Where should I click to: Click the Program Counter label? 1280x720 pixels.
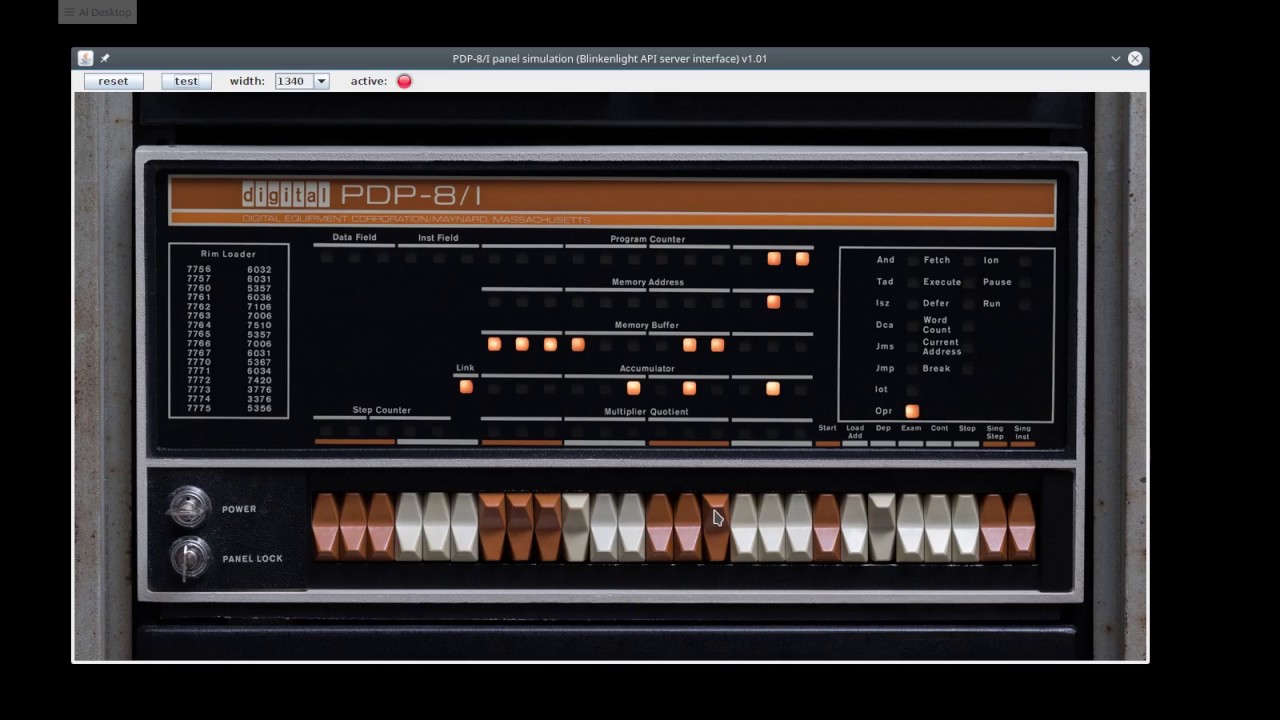647,239
